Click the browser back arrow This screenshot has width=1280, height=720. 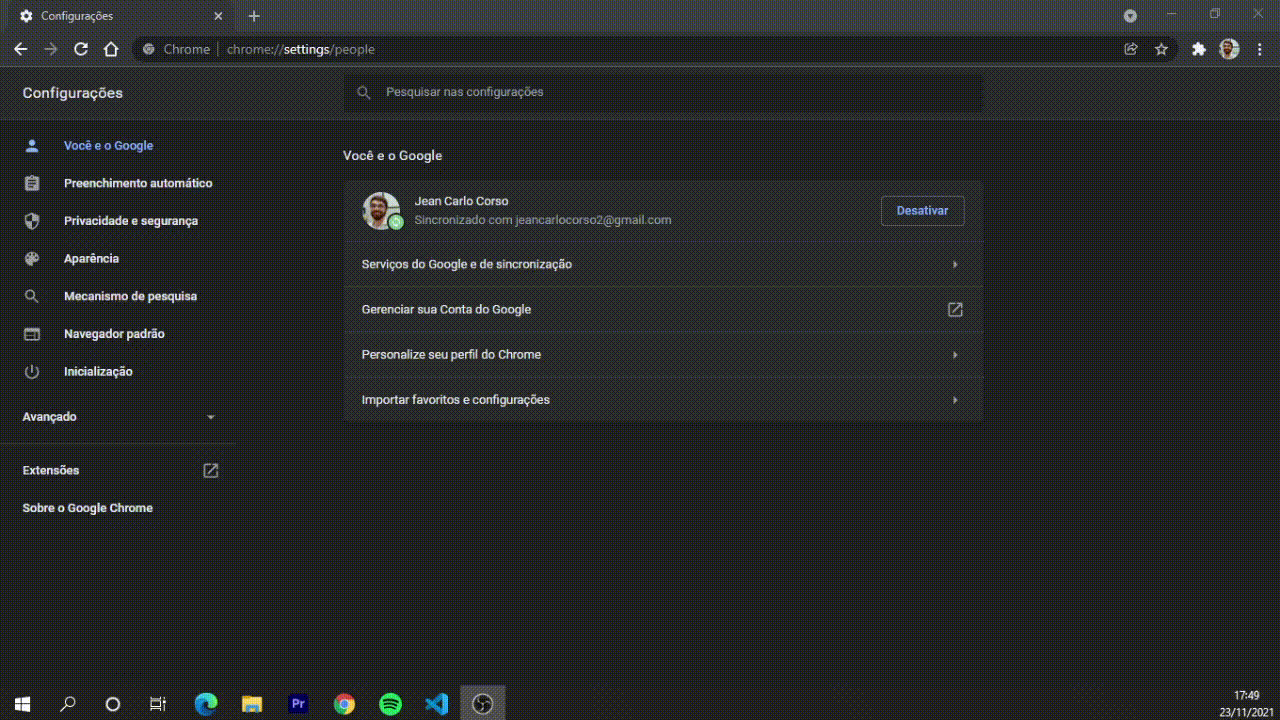21,49
